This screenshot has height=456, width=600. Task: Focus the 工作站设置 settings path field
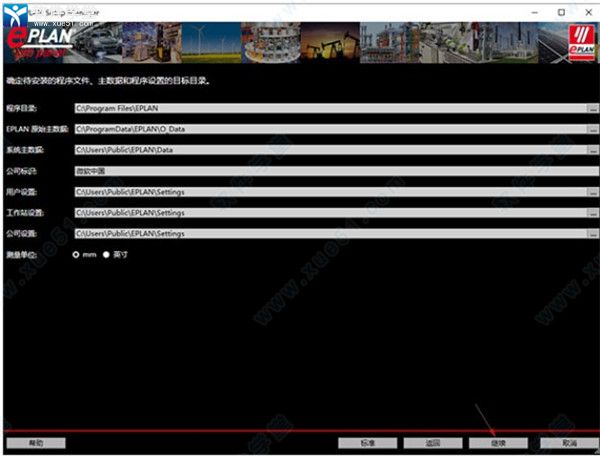tap(331, 213)
